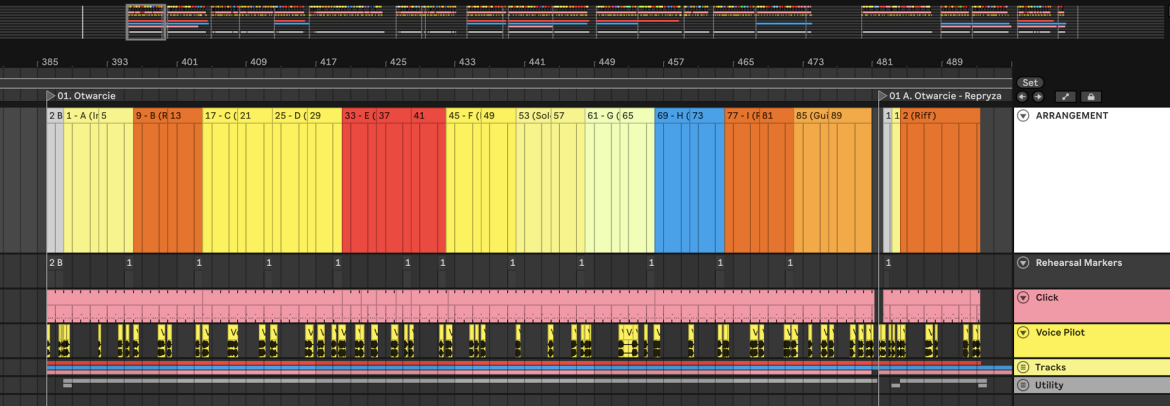This screenshot has width=1170, height=406.
Task: Unfold the Utility group icon
Action: click(1023, 385)
